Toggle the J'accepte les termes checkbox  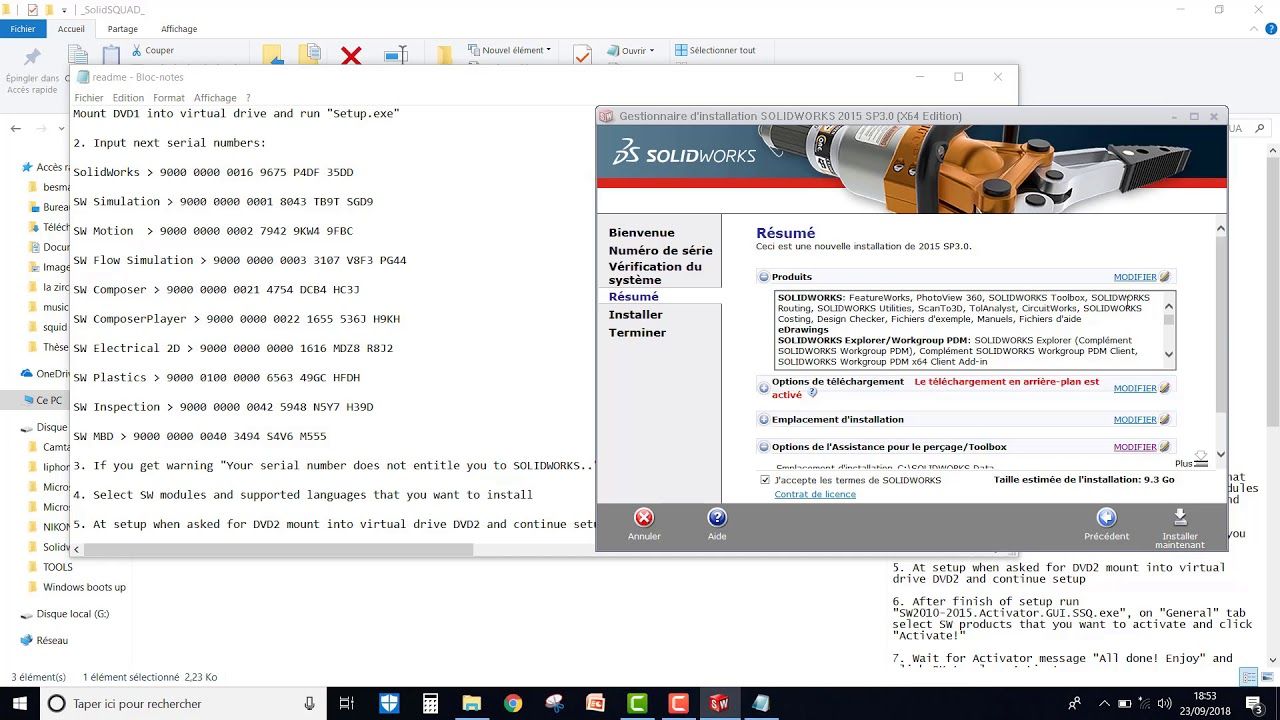[765, 480]
